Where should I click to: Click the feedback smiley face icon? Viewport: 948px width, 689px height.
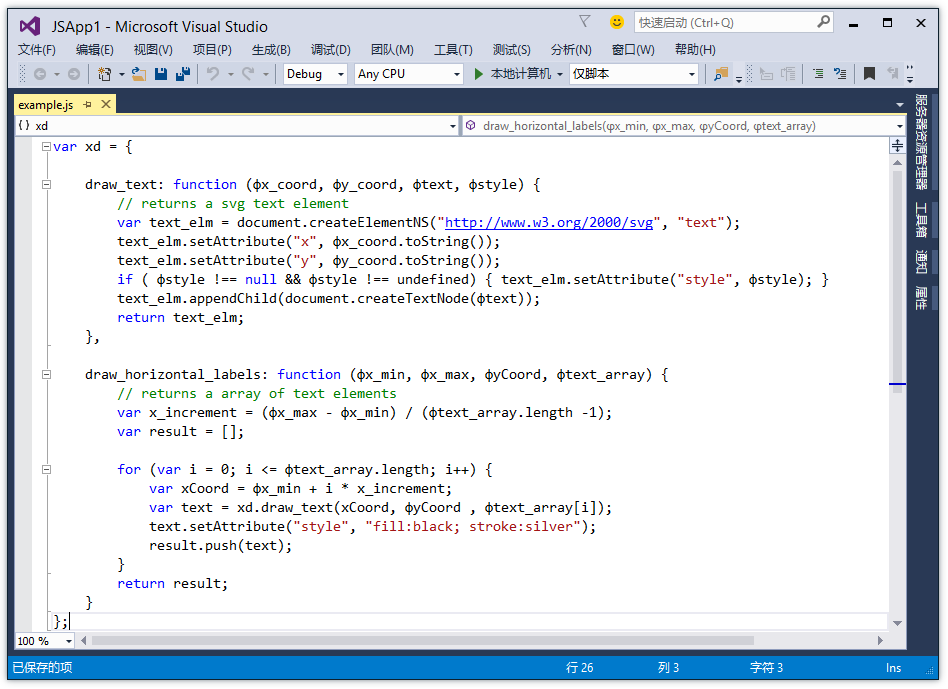click(x=617, y=22)
